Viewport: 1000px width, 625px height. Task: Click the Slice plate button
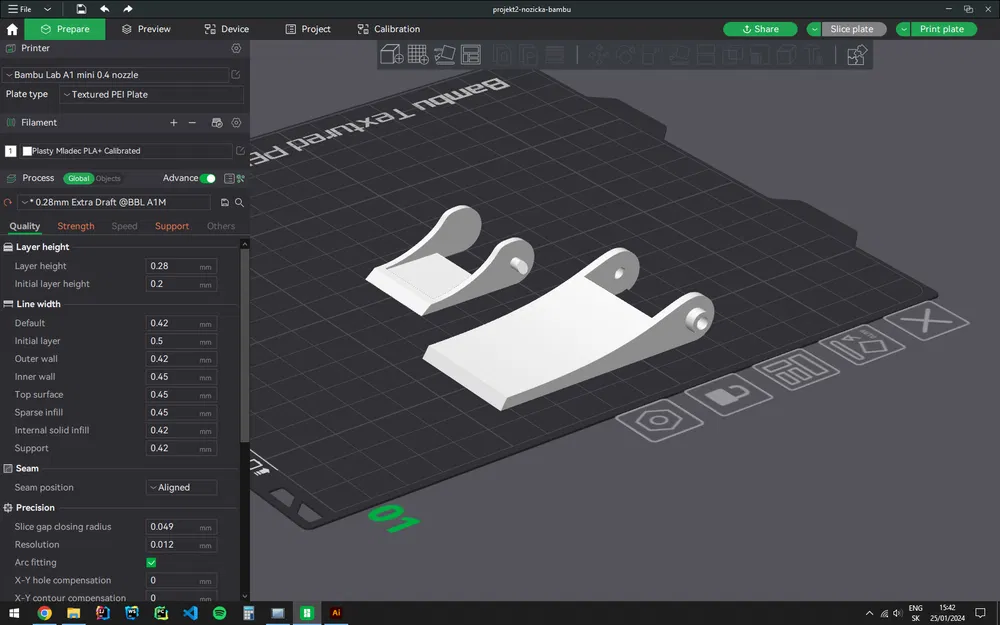tap(851, 29)
